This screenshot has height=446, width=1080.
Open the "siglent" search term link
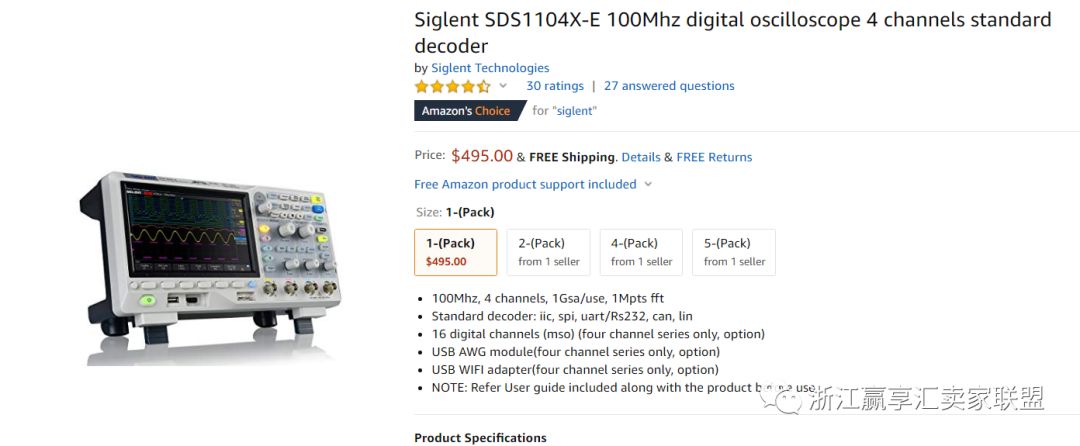click(x=574, y=111)
